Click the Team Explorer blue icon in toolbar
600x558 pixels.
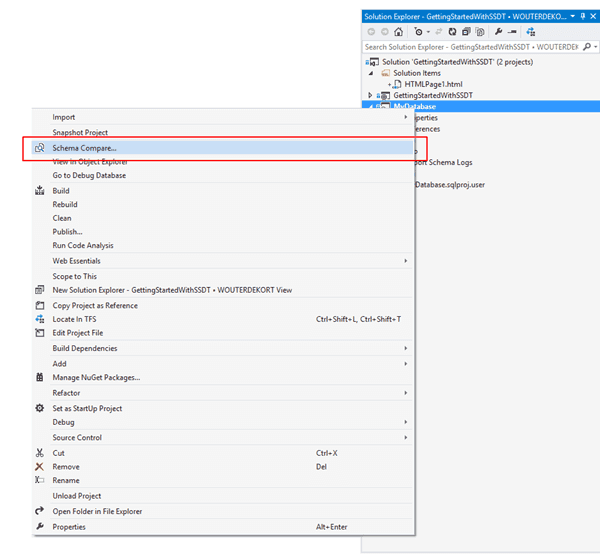530,32
